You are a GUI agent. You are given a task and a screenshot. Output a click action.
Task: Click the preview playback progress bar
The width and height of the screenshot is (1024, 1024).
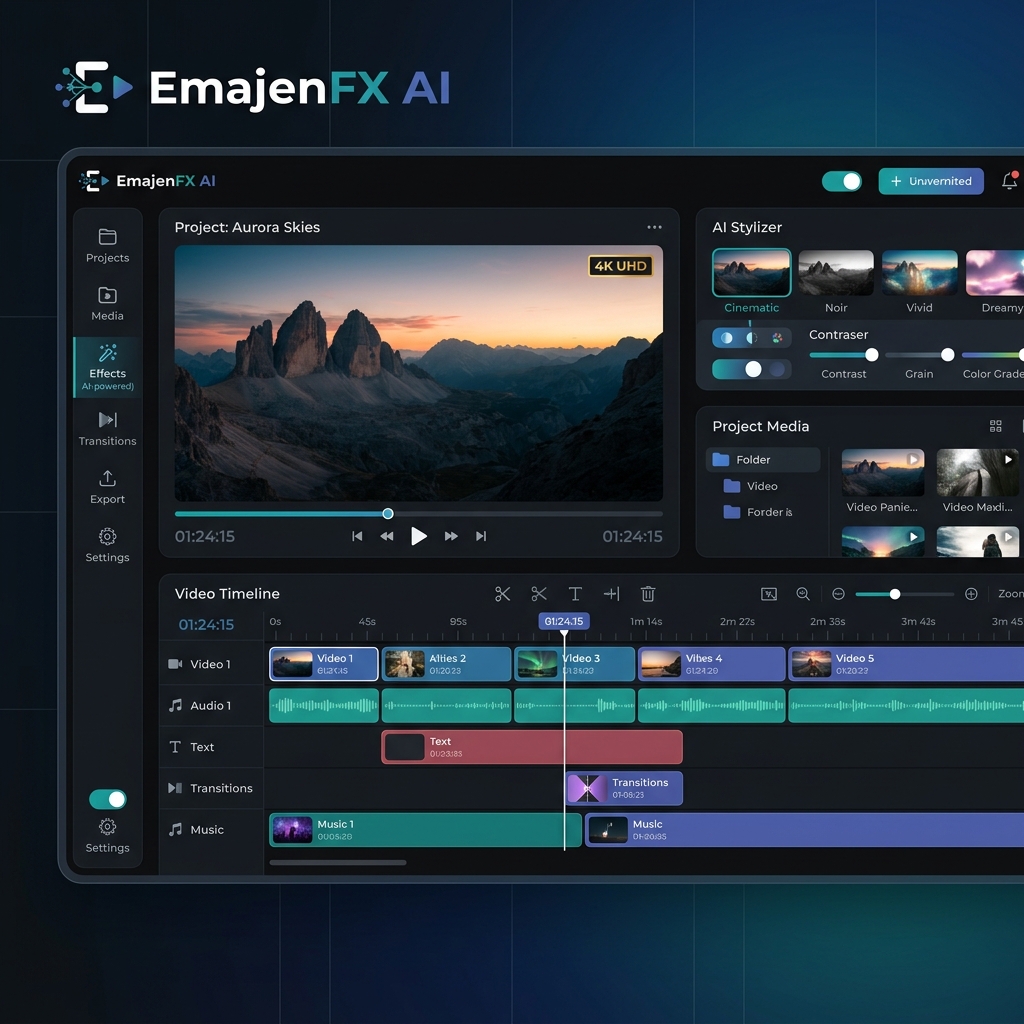click(x=419, y=514)
